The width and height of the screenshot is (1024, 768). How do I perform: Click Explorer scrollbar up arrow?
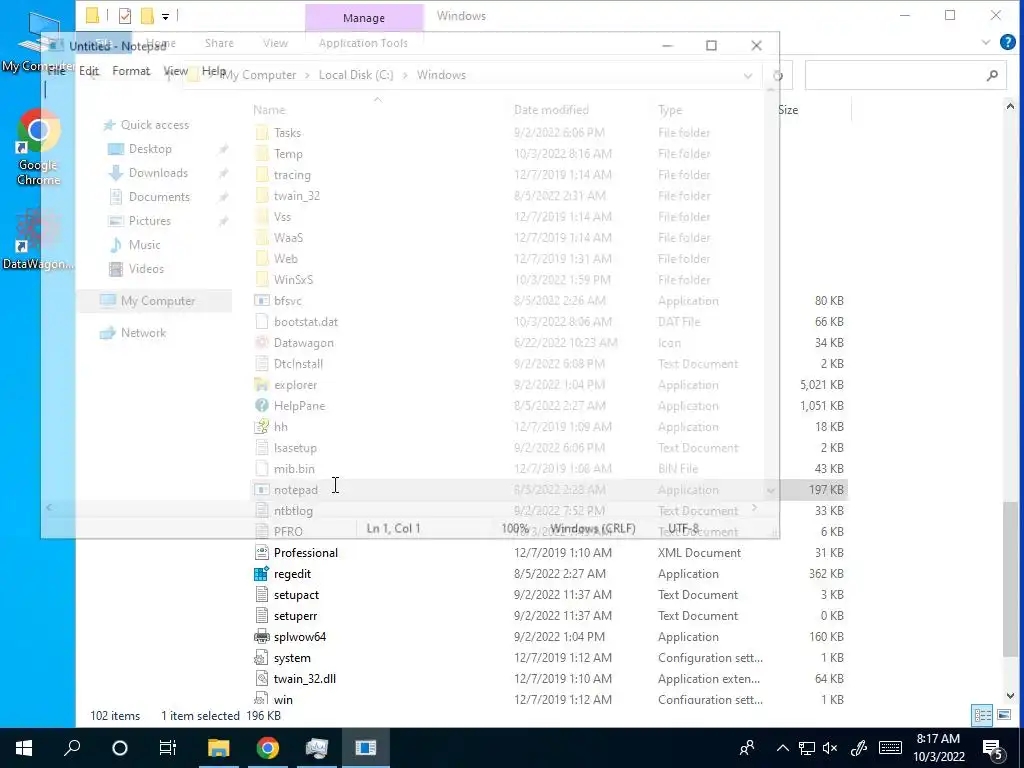coord(1010,106)
